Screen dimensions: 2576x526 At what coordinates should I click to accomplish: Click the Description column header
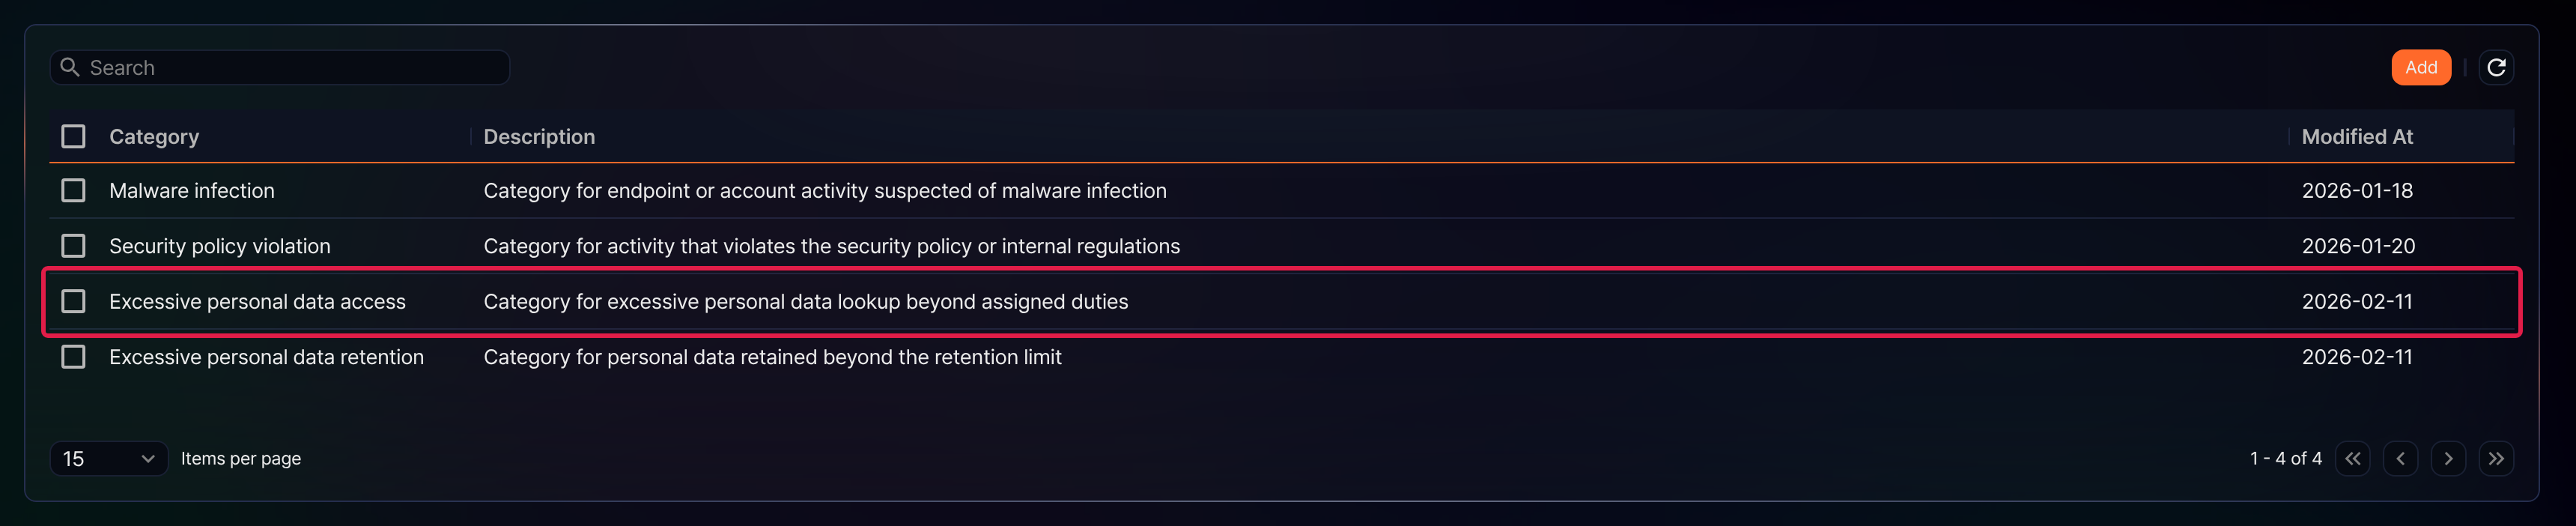(539, 136)
